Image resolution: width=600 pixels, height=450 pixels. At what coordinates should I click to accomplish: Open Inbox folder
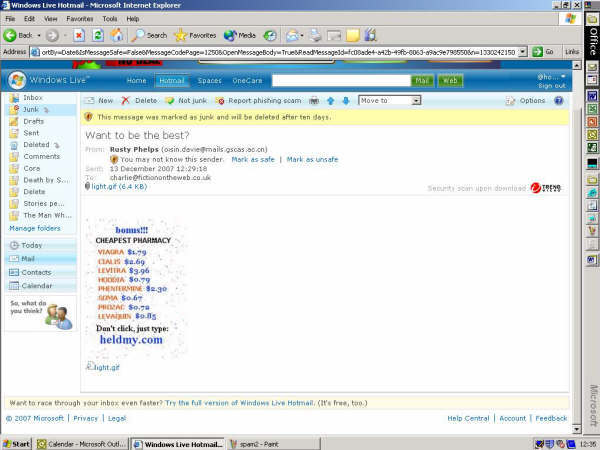pyautogui.click(x=33, y=98)
